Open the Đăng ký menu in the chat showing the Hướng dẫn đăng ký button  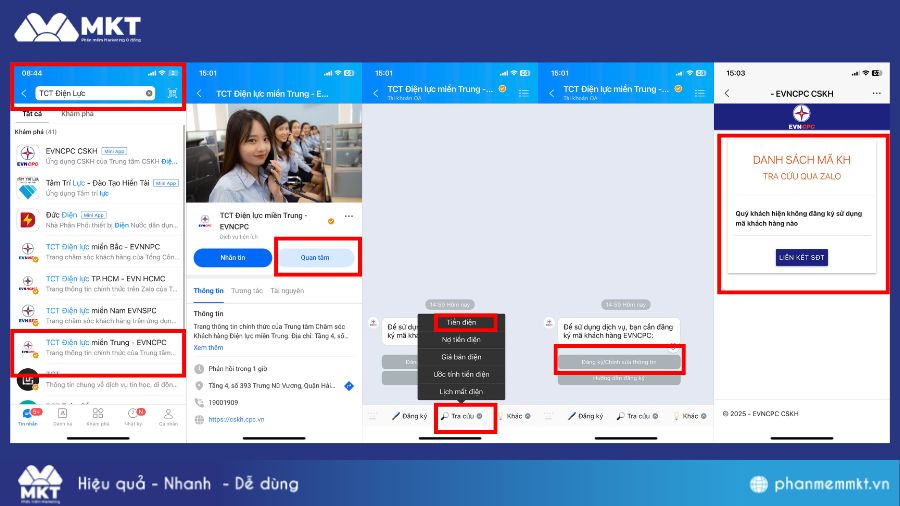pyautogui.click(x=586, y=416)
